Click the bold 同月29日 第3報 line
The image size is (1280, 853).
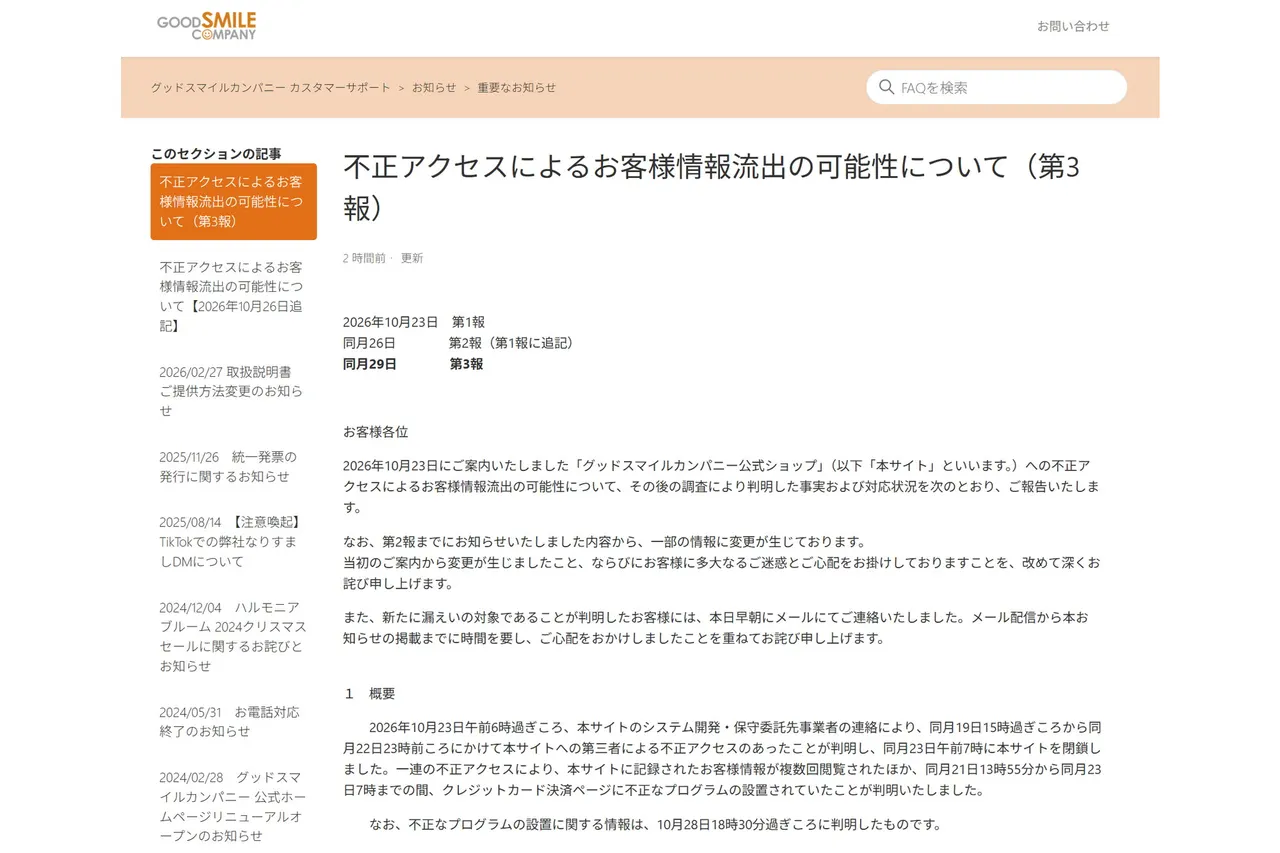pyautogui.click(x=413, y=364)
